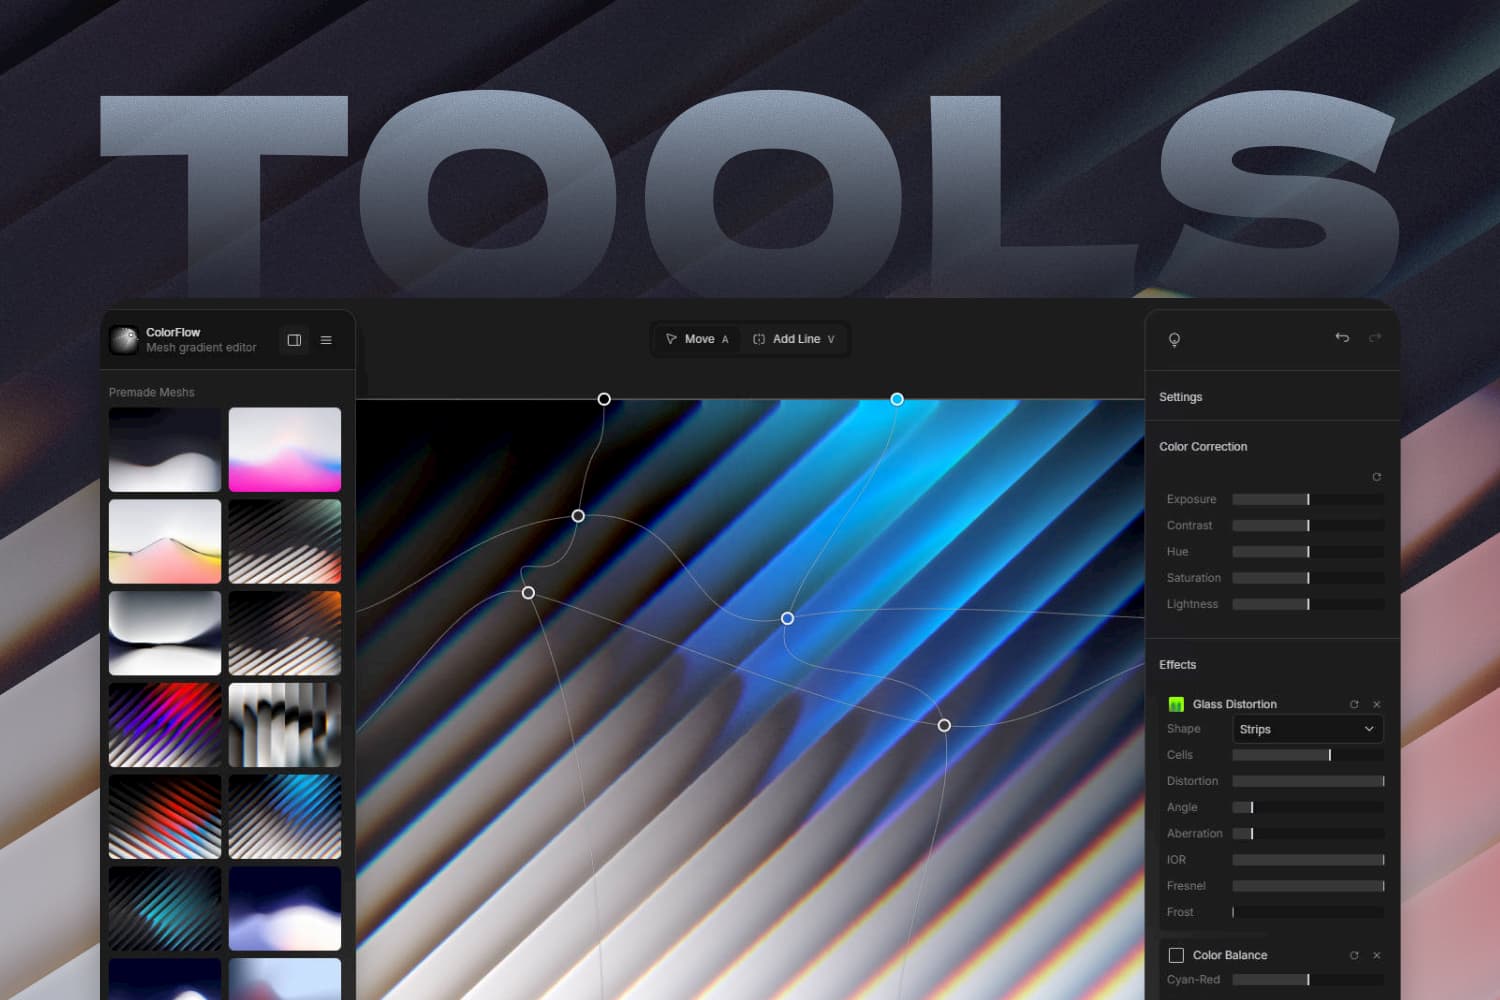Adjust the Frost slider

point(1308,912)
